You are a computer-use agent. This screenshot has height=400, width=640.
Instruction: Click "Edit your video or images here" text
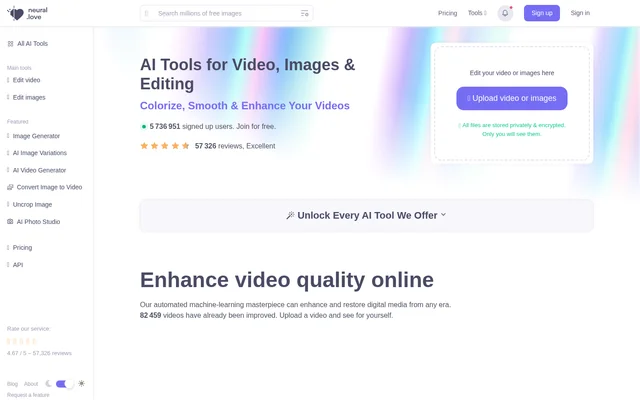512,73
